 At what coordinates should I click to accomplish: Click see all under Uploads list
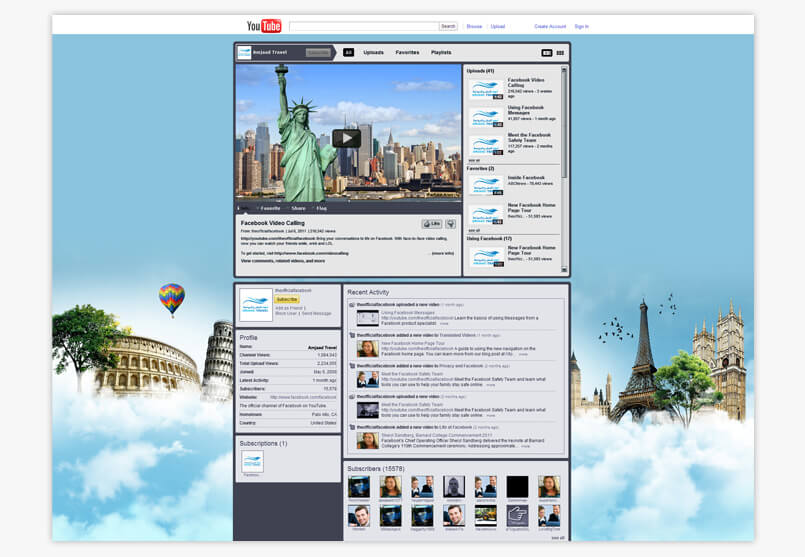pyautogui.click(x=474, y=160)
